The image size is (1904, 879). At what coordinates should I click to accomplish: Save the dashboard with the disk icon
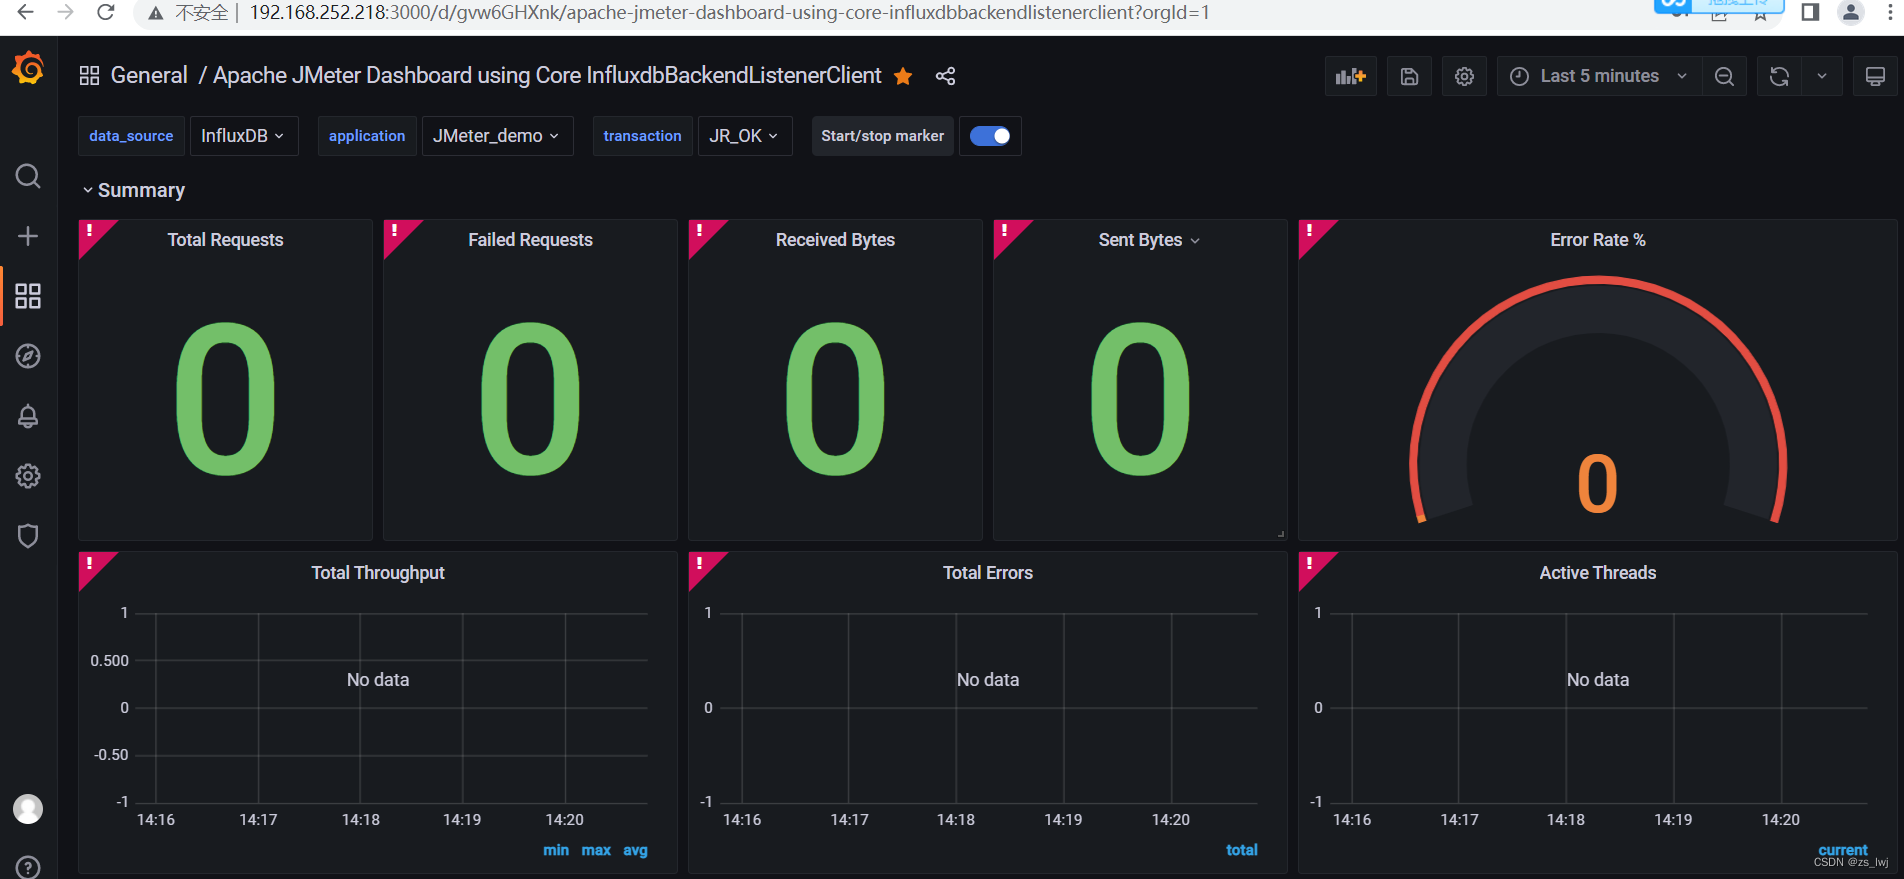(1409, 76)
